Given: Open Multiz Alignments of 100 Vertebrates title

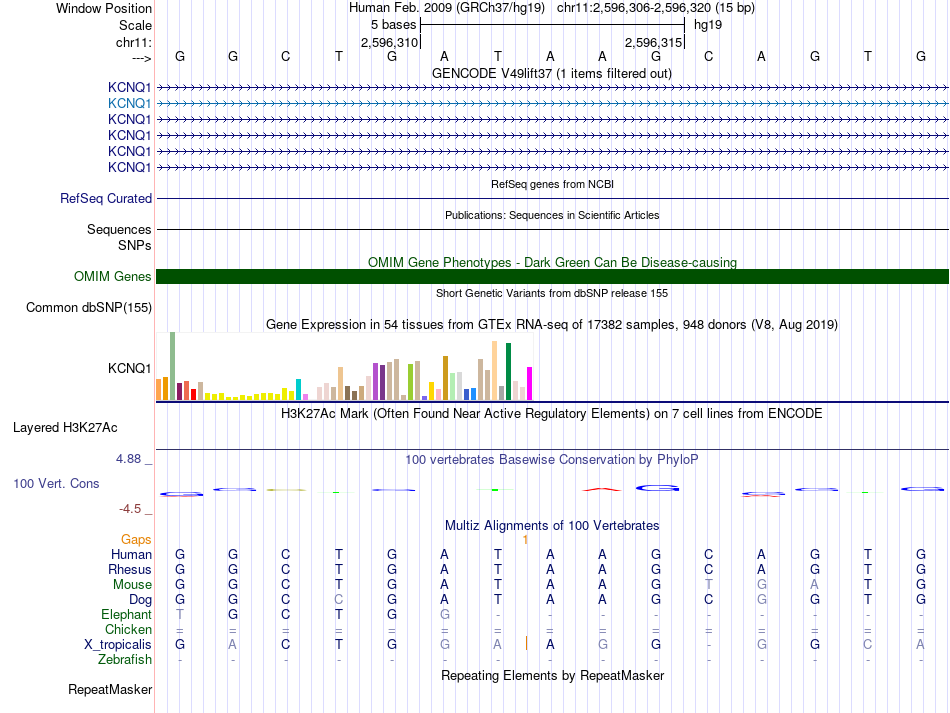Looking at the screenshot, I should (551, 525).
